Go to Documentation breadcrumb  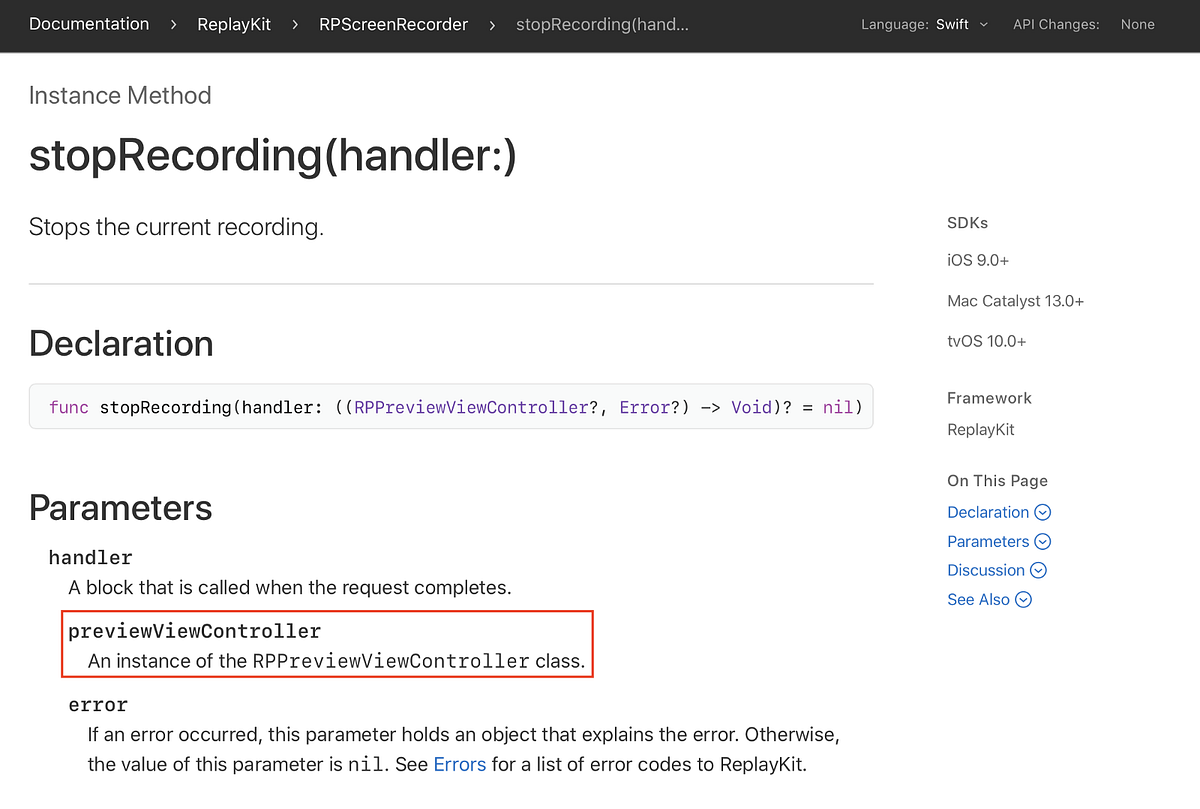[x=89, y=24]
